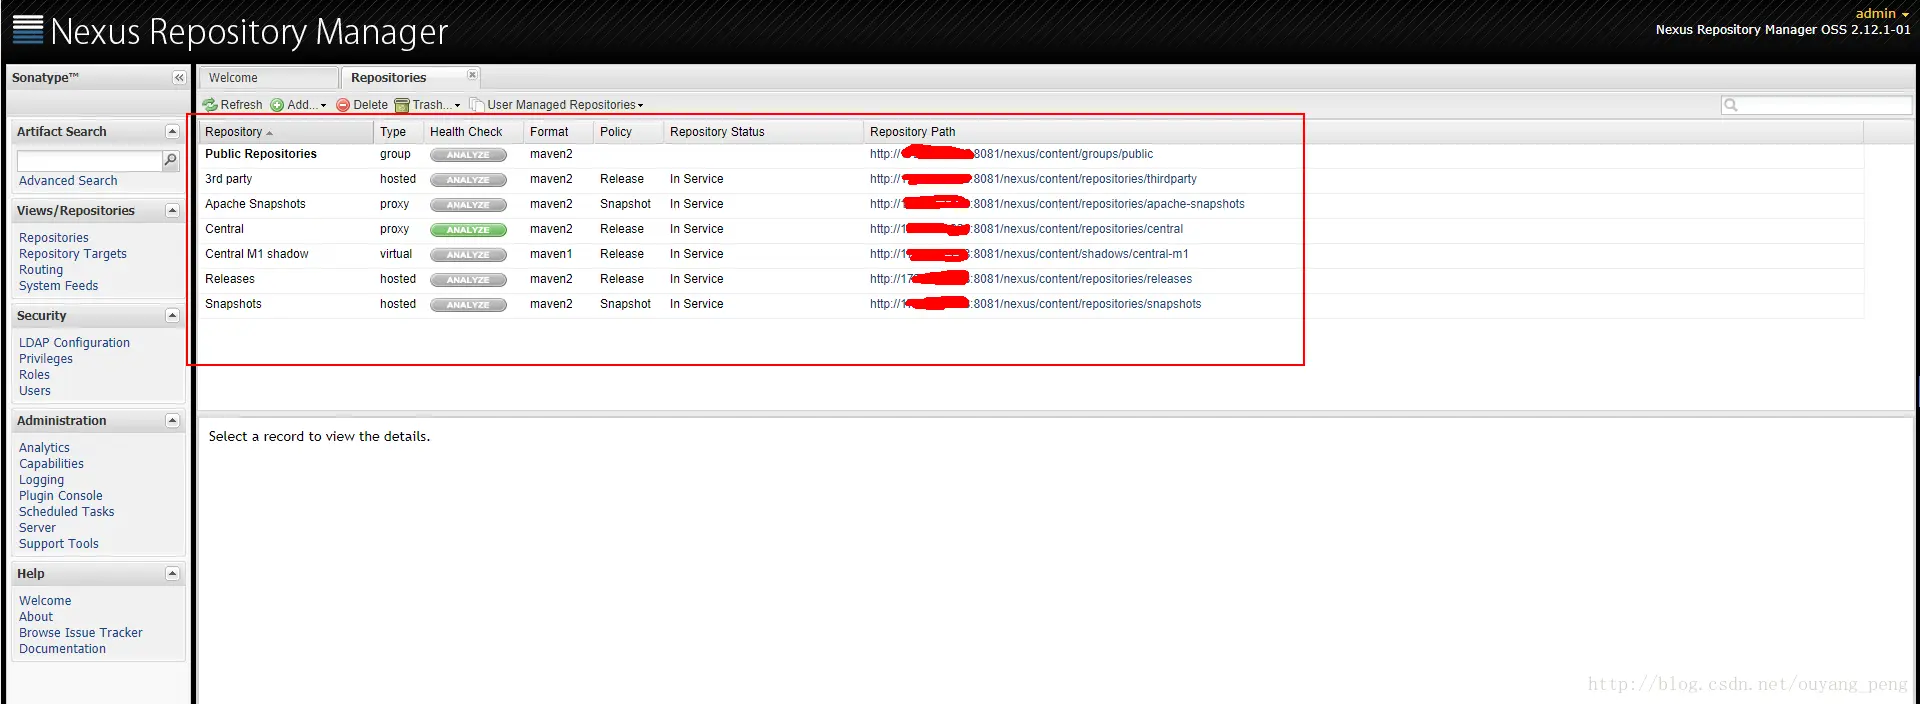Open the Logging link
The width and height of the screenshot is (1920, 704).
(x=42, y=480)
